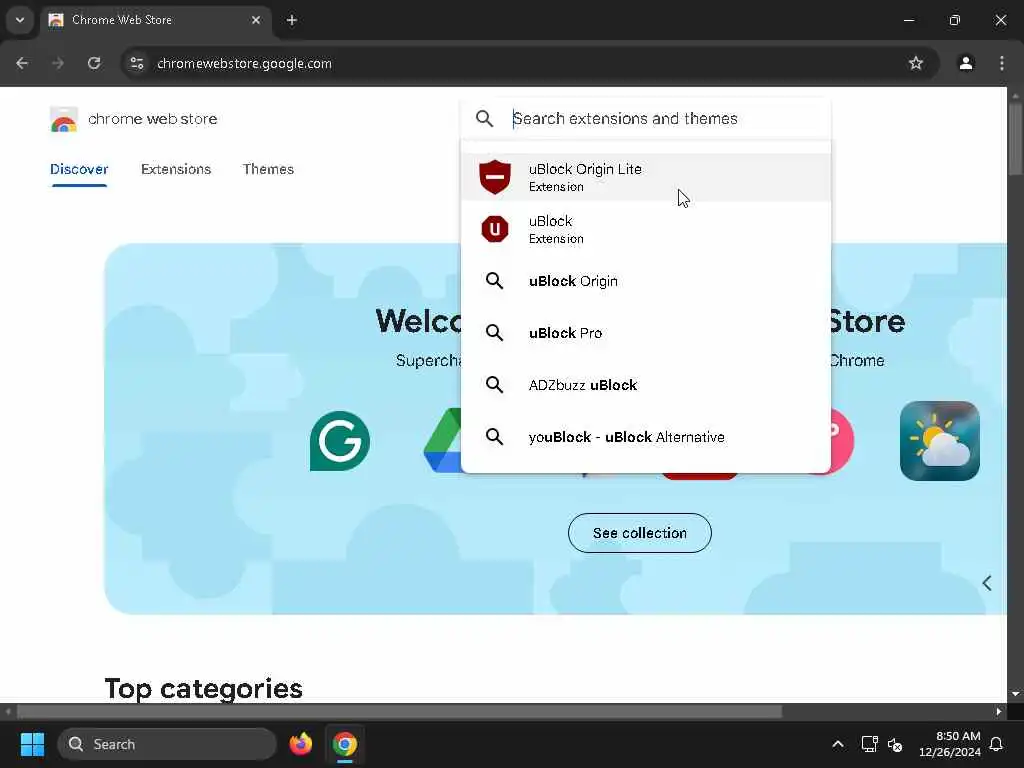Click magnifier icon beside ADZbuzz uBlock
The width and height of the screenshot is (1024, 768).
coord(494,385)
